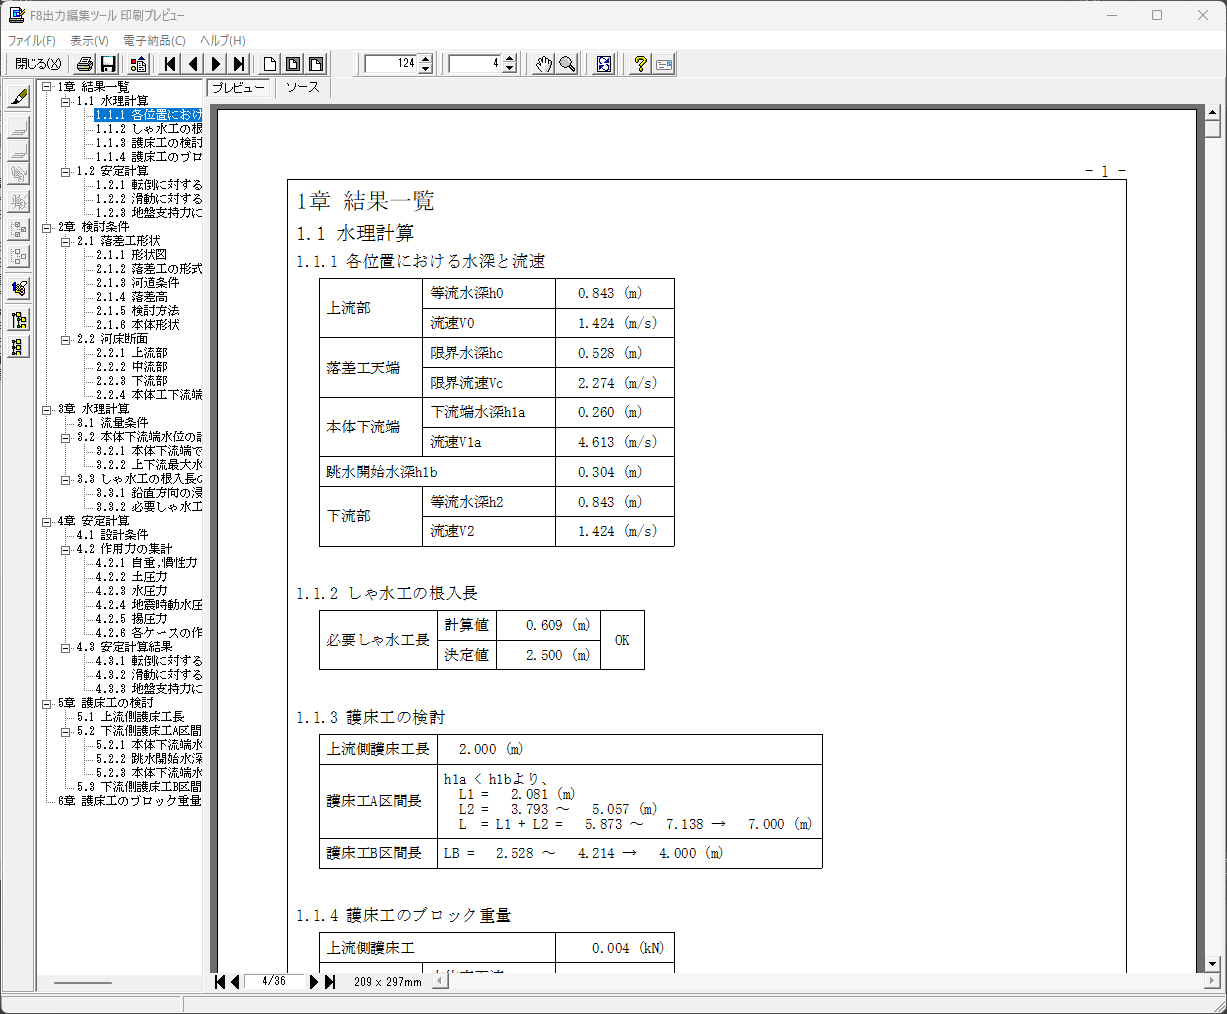1227x1014 pixels.
Task: Select tree item 2.2.1 上流部
Action: [x=131, y=353]
